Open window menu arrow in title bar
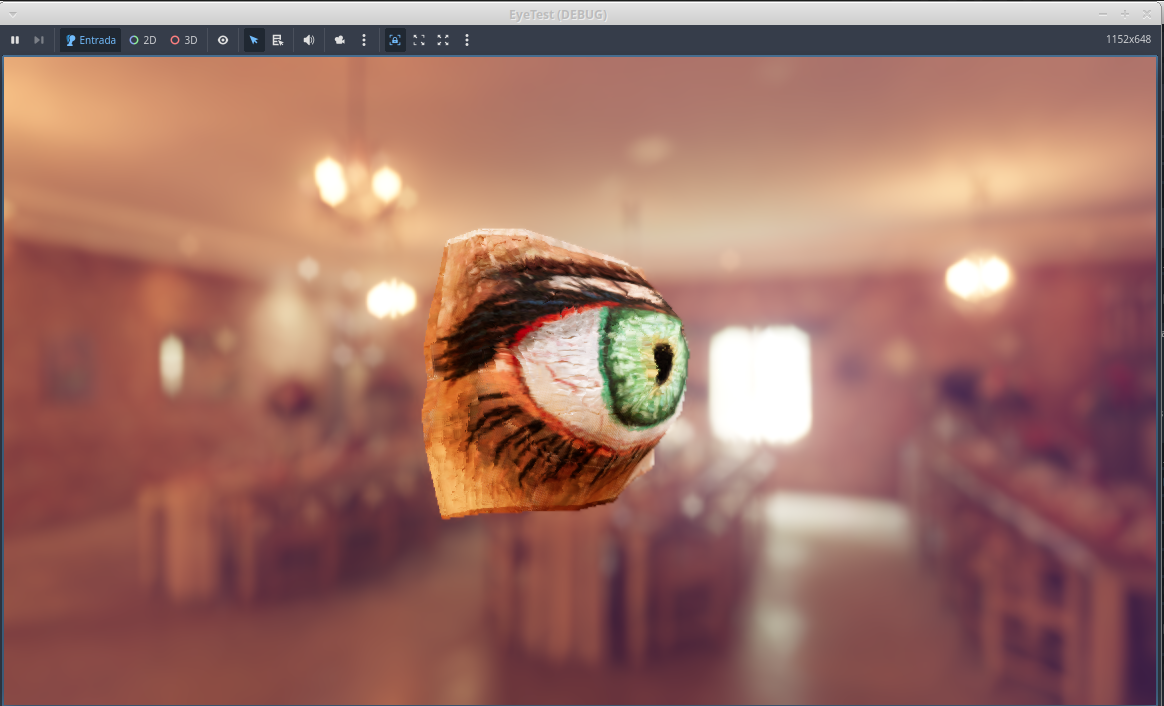 coord(12,14)
